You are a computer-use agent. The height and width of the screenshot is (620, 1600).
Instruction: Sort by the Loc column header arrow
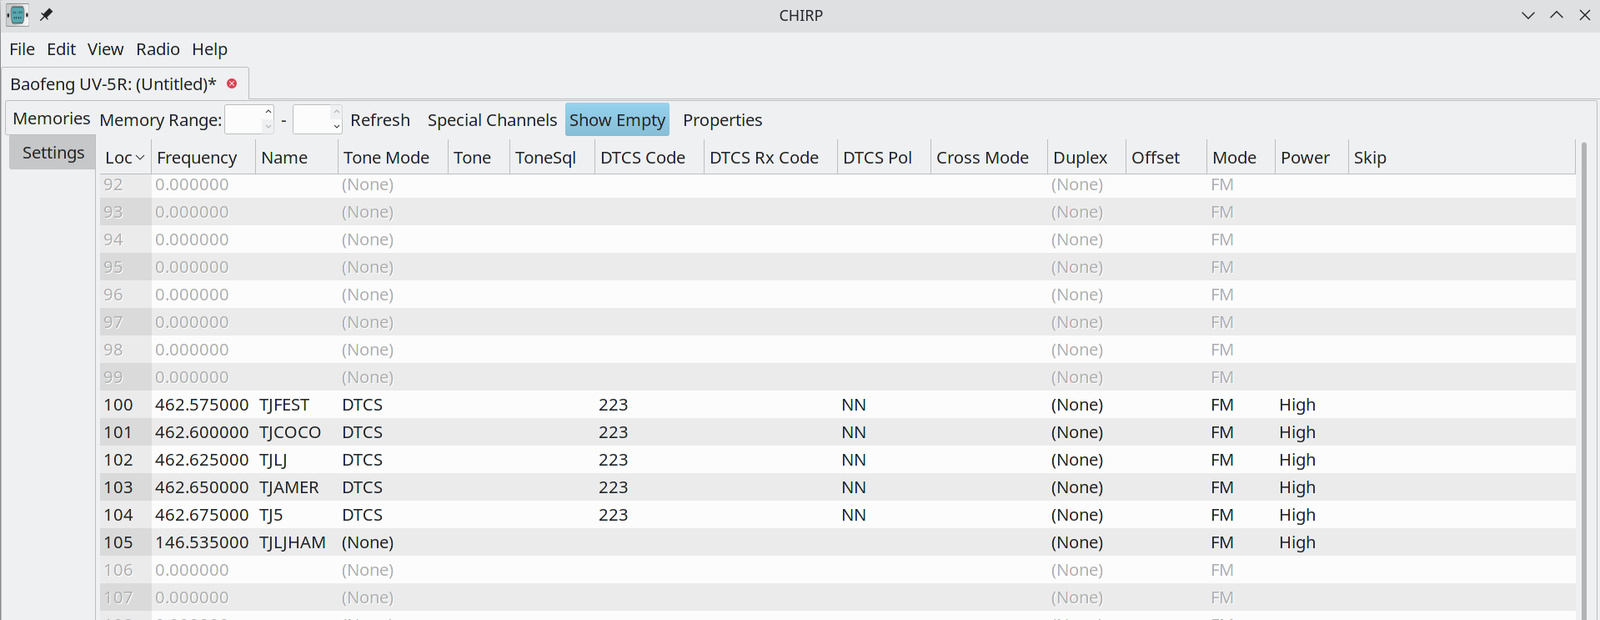pos(140,158)
